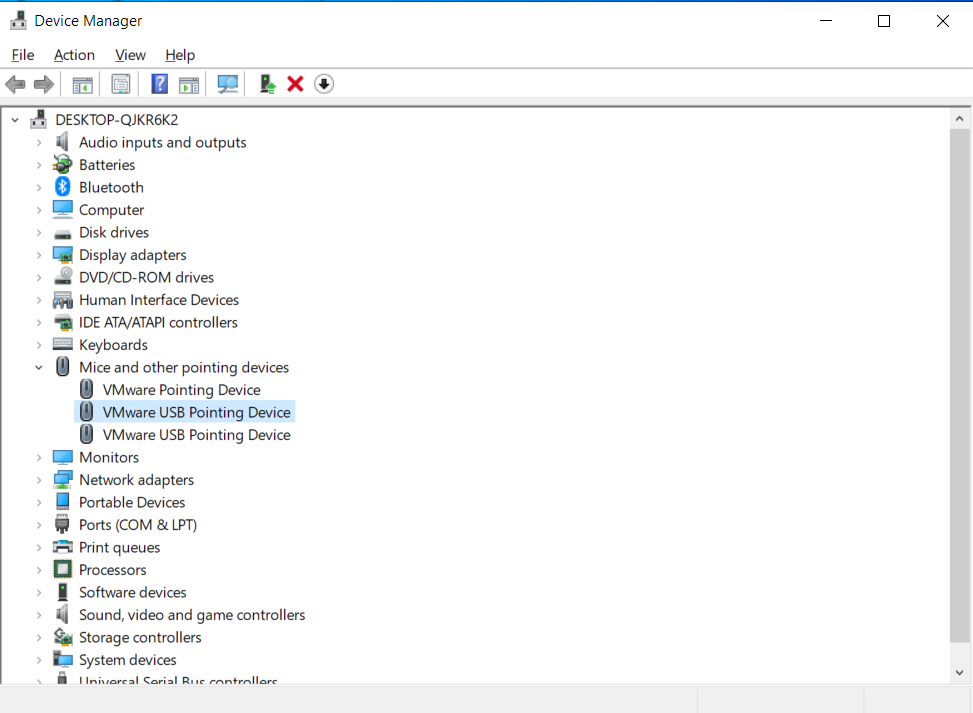
Task: Click the Device Manager title bar icon
Action: [19, 20]
